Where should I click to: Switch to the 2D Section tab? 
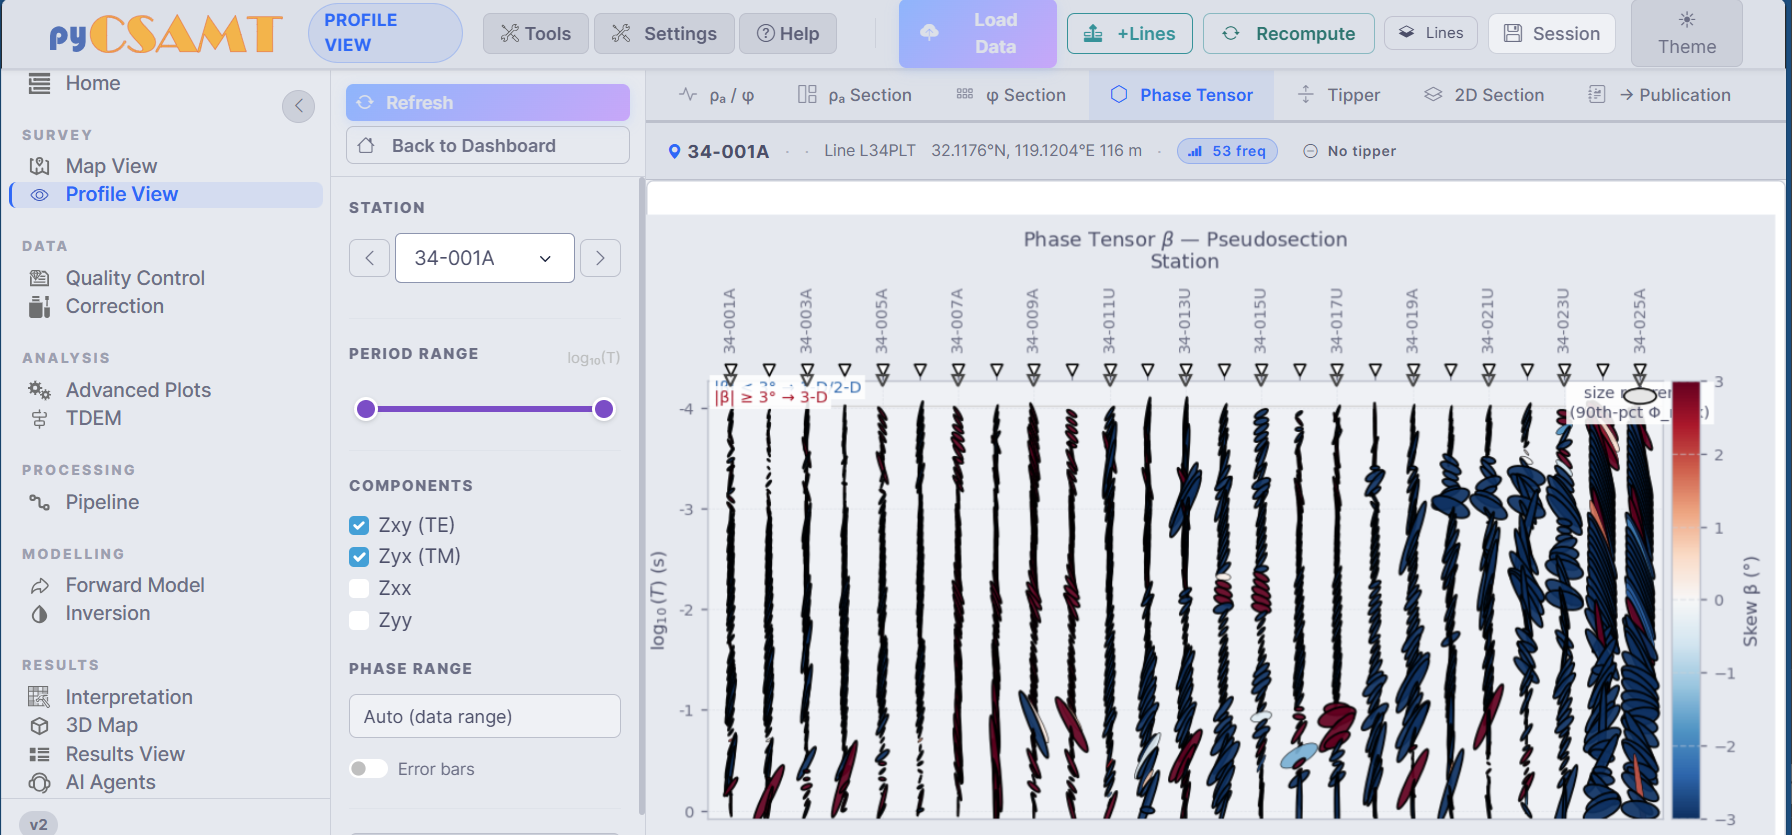point(1484,95)
